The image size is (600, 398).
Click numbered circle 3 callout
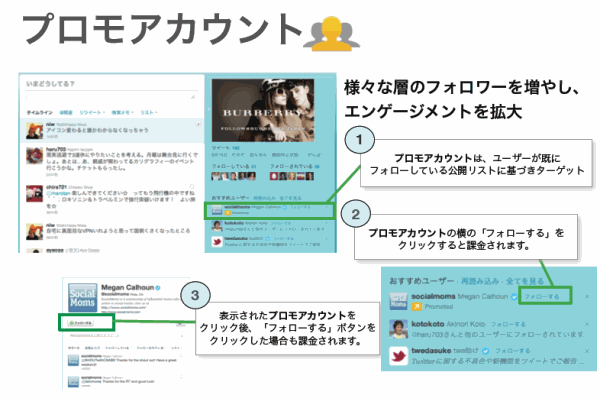tap(195, 295)
